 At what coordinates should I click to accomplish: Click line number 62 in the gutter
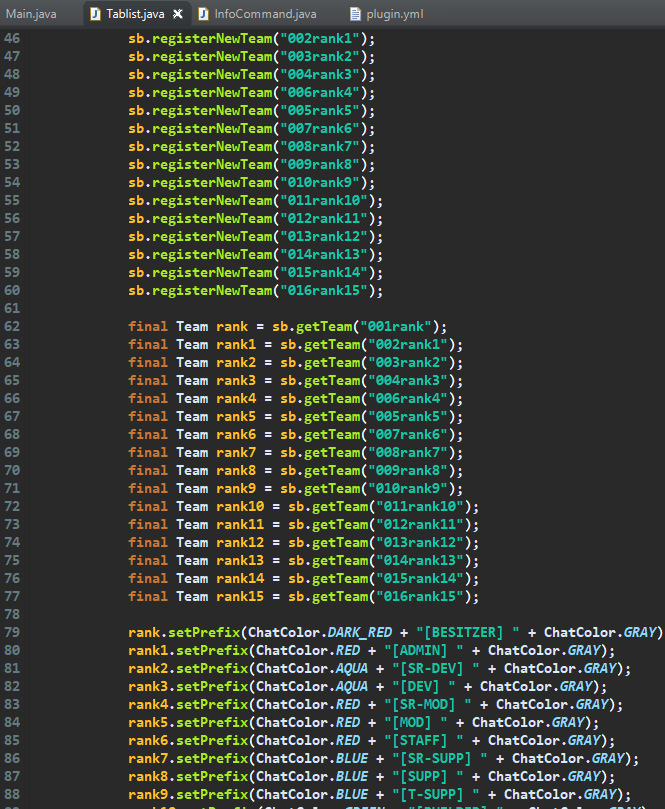[x=12, y=327]
